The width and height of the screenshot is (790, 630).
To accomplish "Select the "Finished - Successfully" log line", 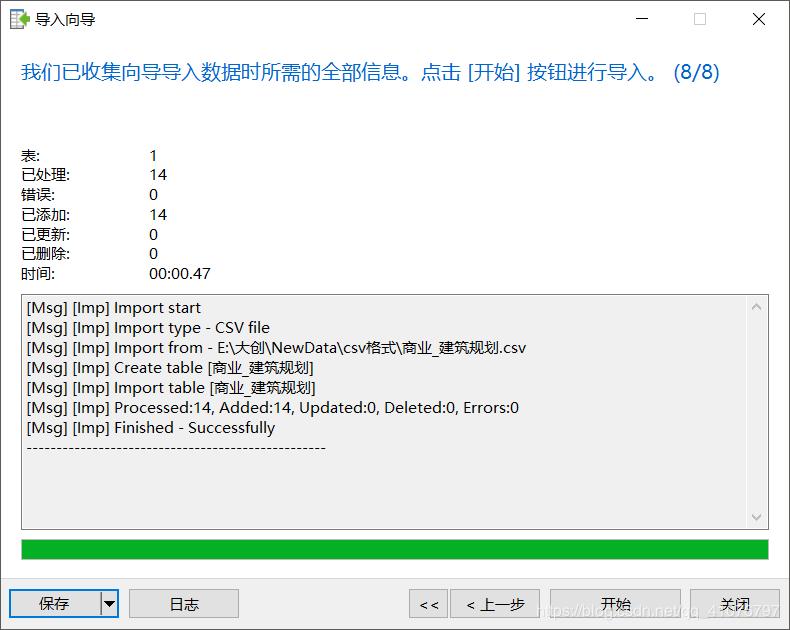I will [150, 428].
